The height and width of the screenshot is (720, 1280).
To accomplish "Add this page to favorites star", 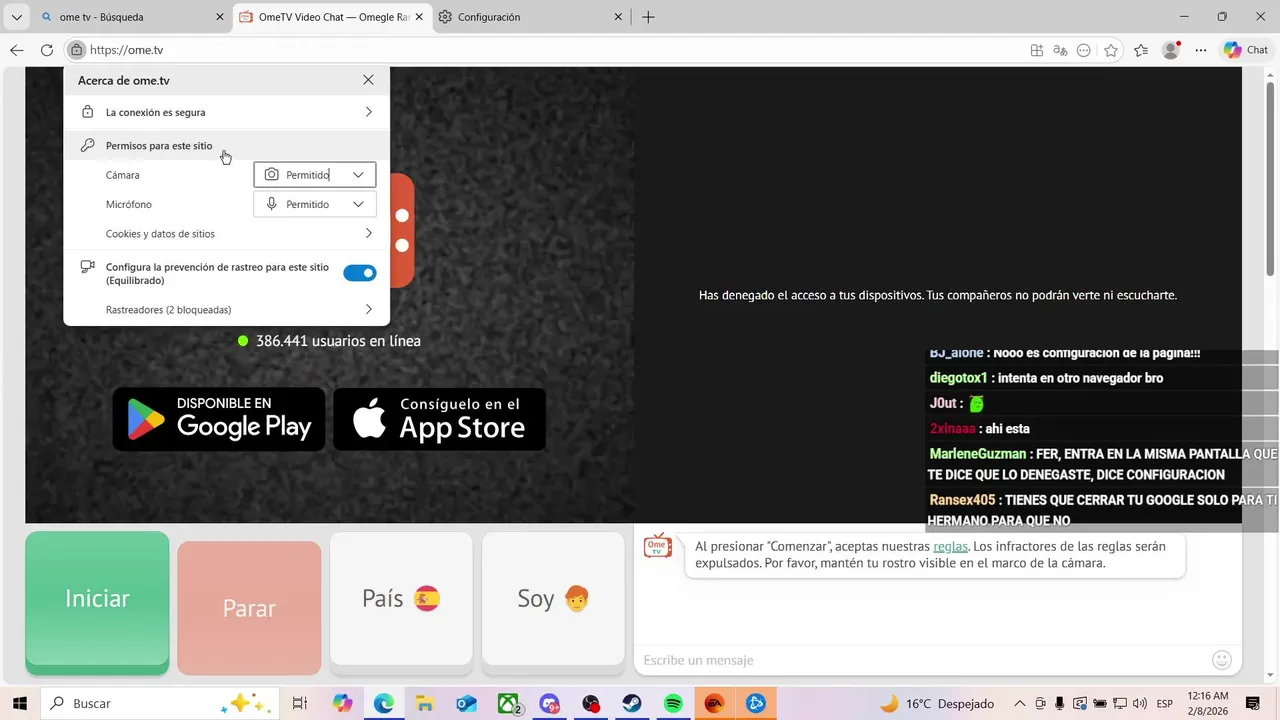I will (1111, 50).
